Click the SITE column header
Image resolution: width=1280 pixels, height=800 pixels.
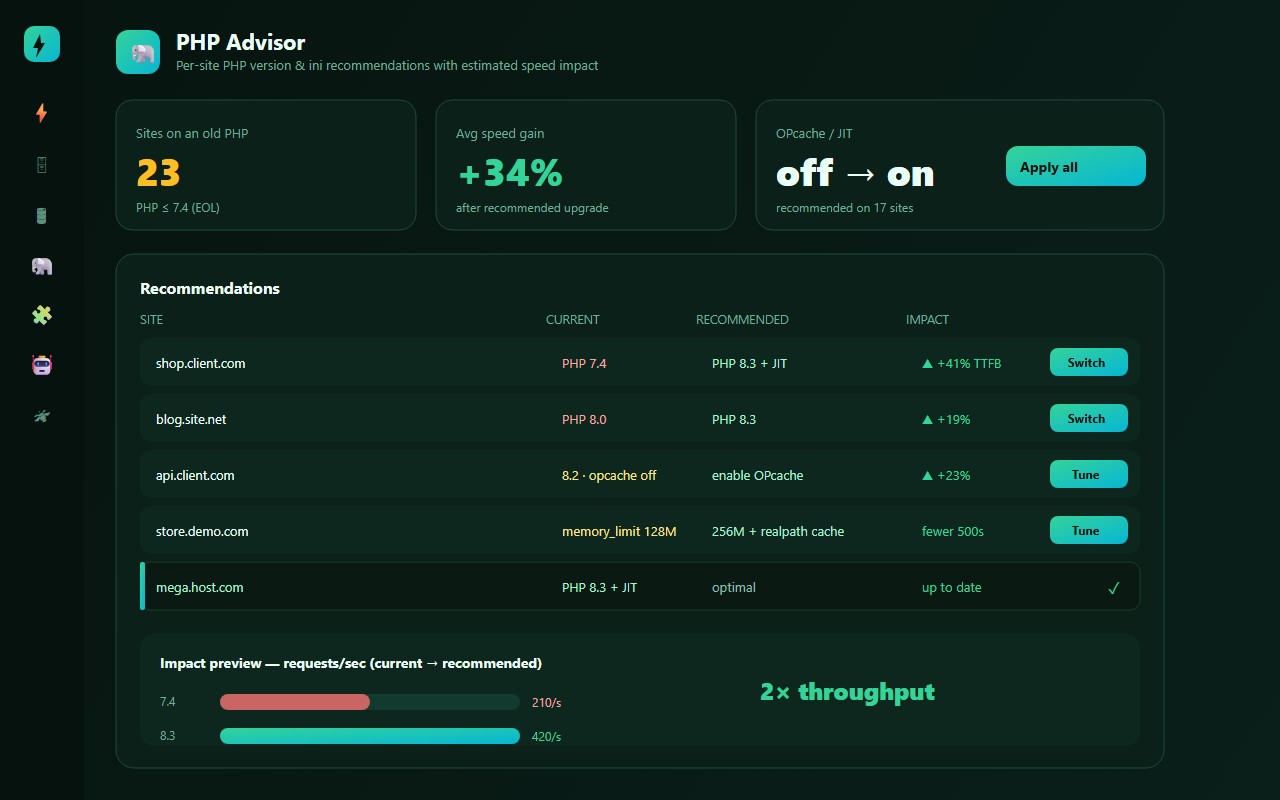pyautogui.click(x=151, y=320)
